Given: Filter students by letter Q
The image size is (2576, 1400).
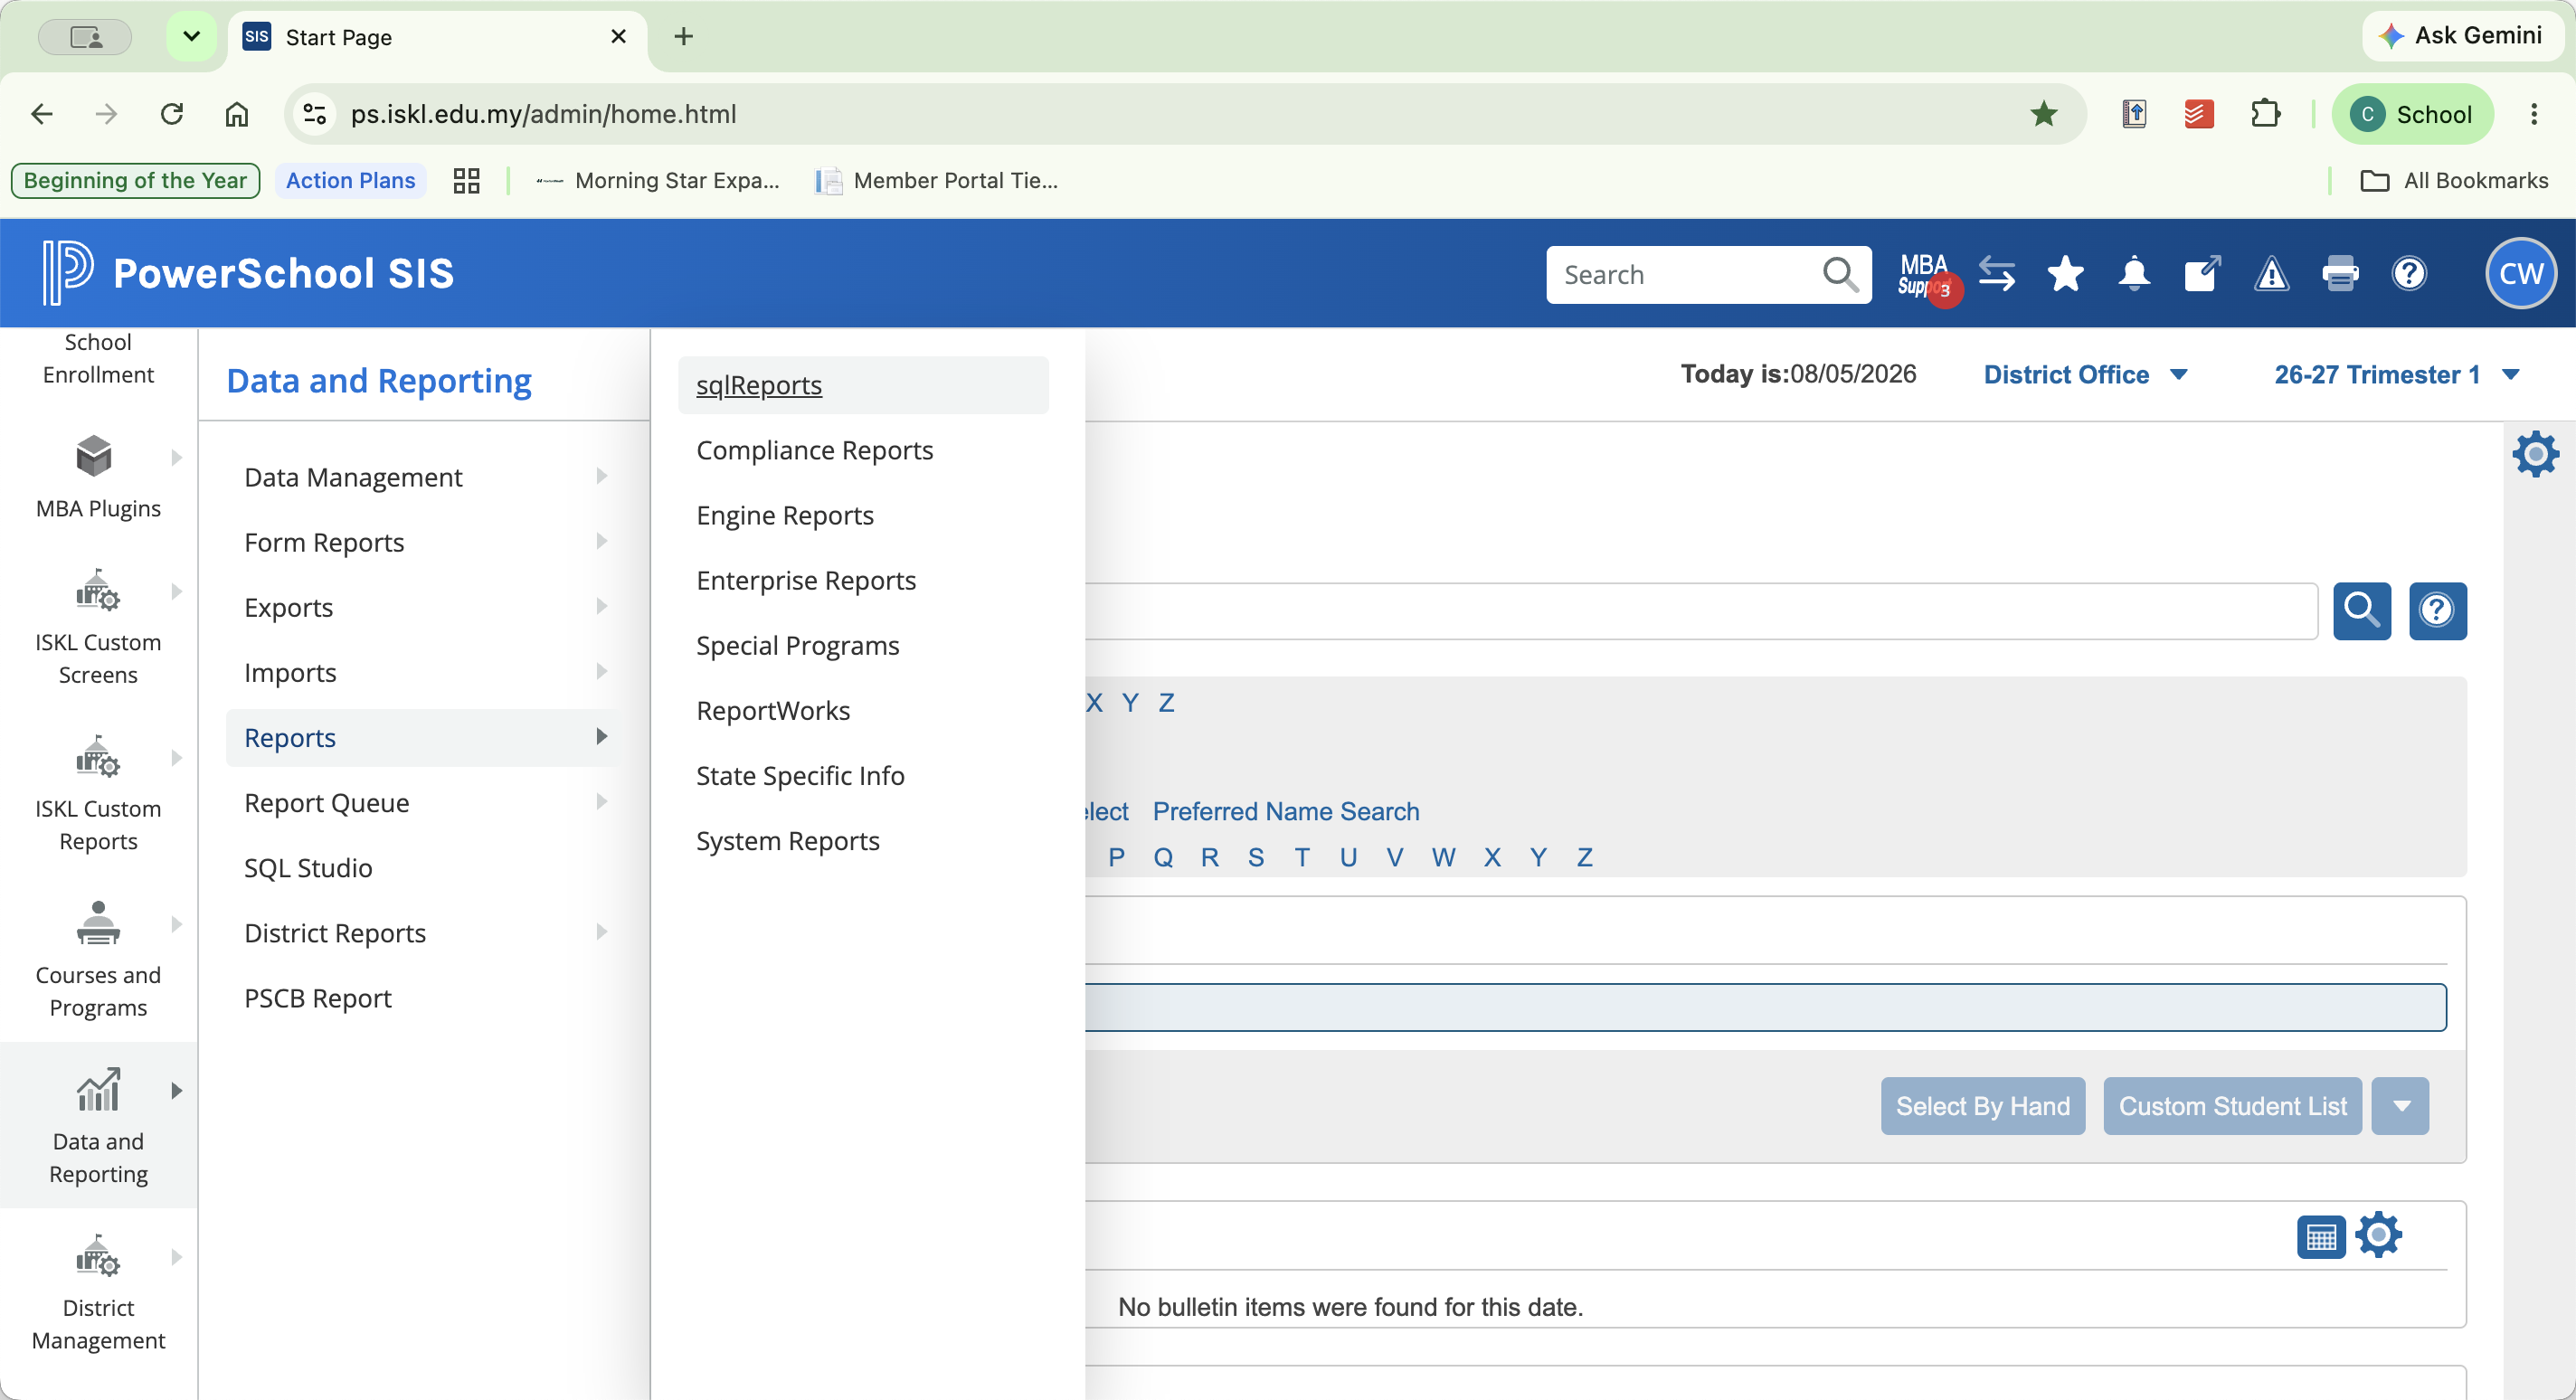Looking at the screenshot, I should (x=1163, y=857).
